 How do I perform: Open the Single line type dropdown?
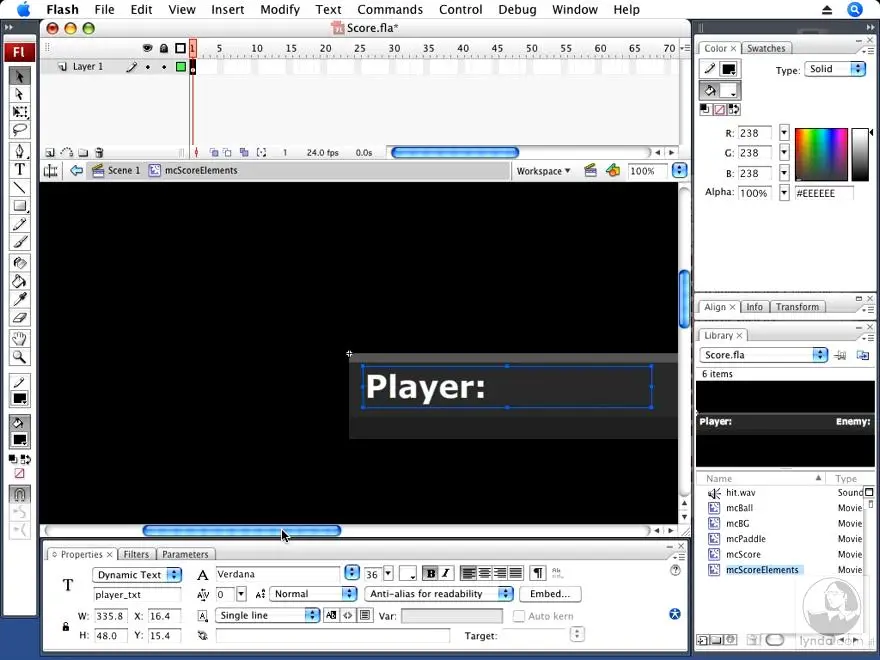[267, 616]
